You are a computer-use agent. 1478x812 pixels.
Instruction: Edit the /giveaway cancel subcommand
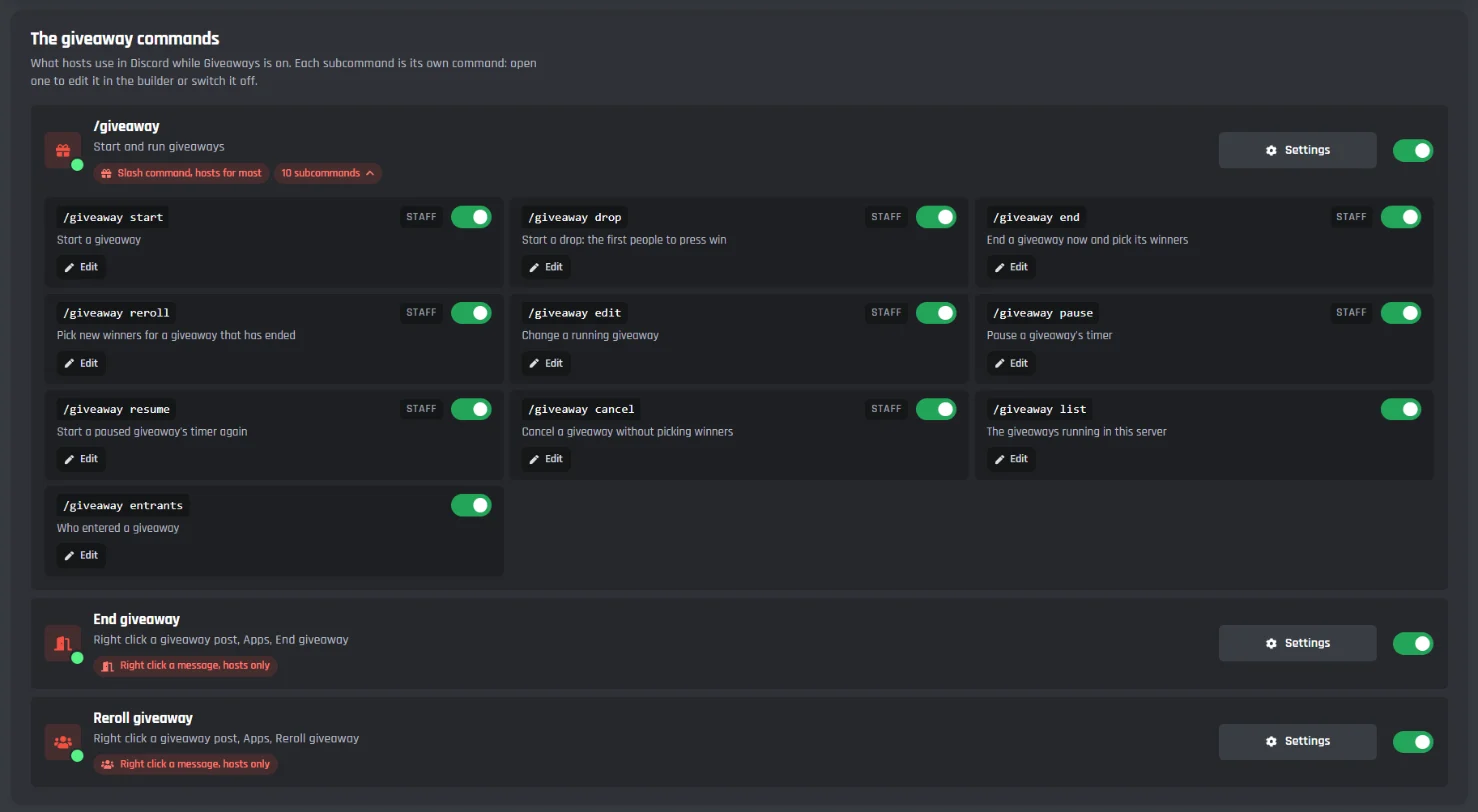(x=546, y=459)
